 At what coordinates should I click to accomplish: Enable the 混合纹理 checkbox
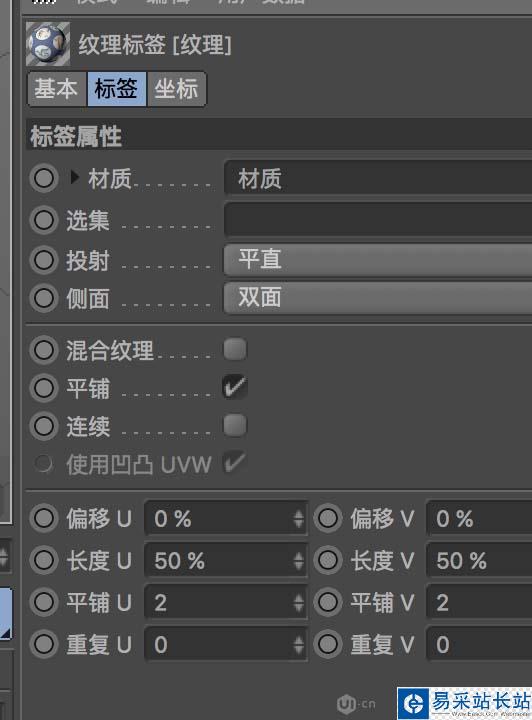tap(235, 349)
